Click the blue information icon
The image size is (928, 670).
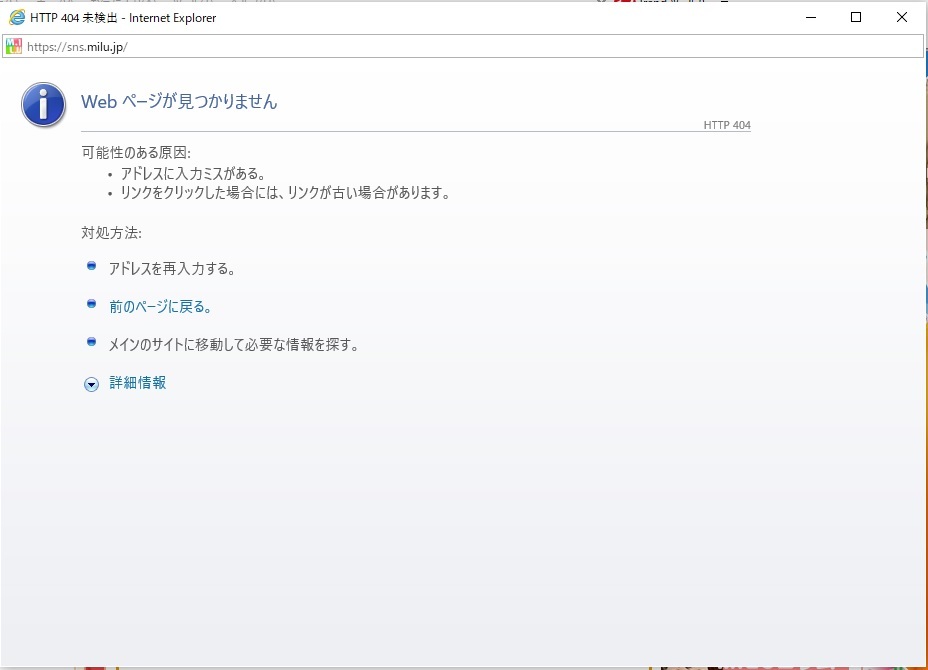tap(43, 105)
